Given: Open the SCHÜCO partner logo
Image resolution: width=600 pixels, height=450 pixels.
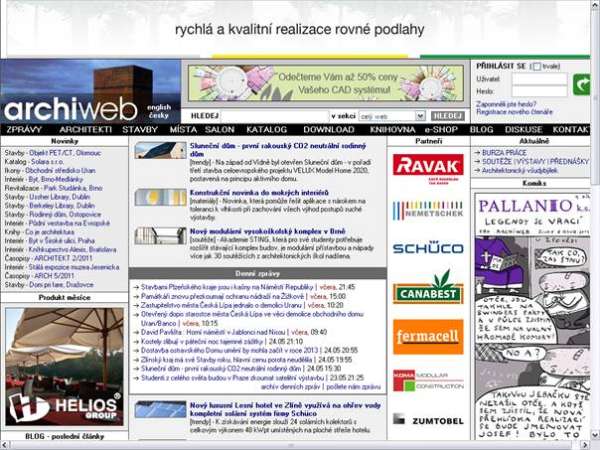Looking at the screenshot, I should coord(428,248).
